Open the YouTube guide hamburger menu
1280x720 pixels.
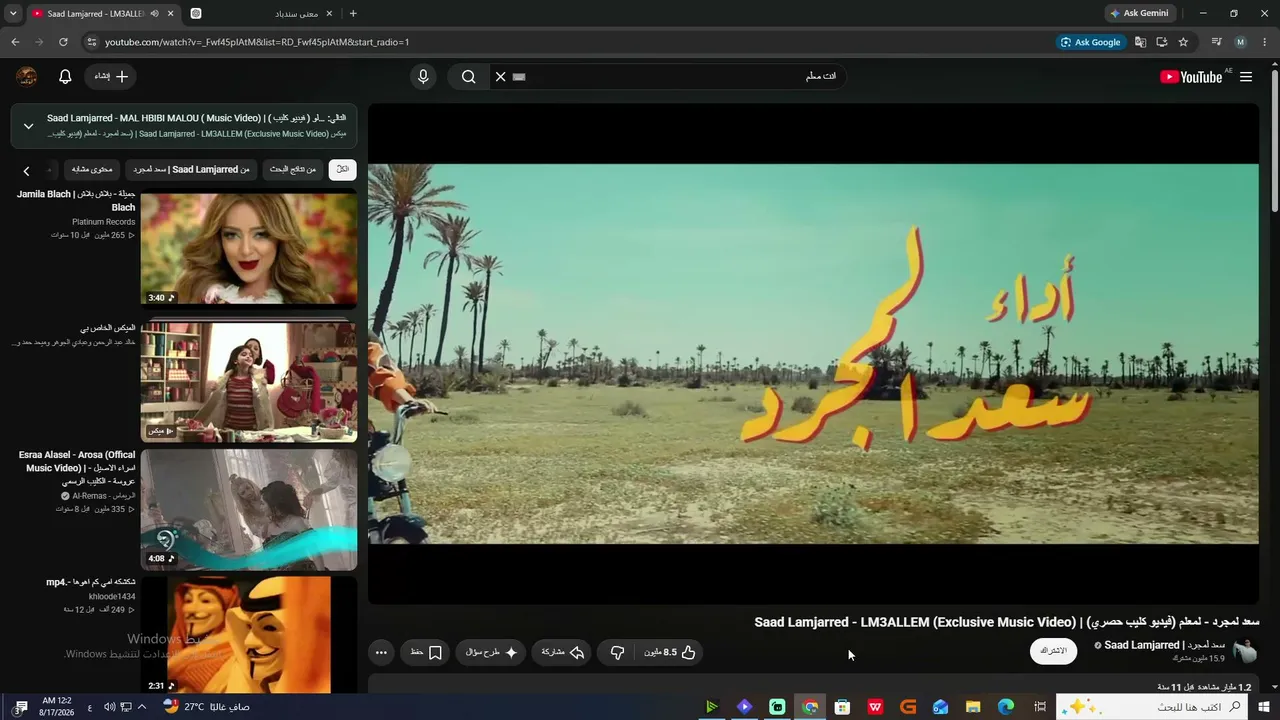pyautogui.click(x=1246, y=77)
